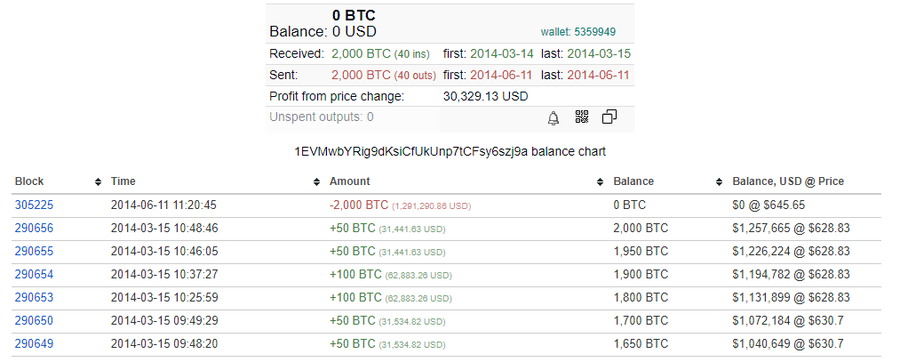Click the 1,950 BTC balance cell
This screenshot has height=362, width=900.
pos(641,251)
